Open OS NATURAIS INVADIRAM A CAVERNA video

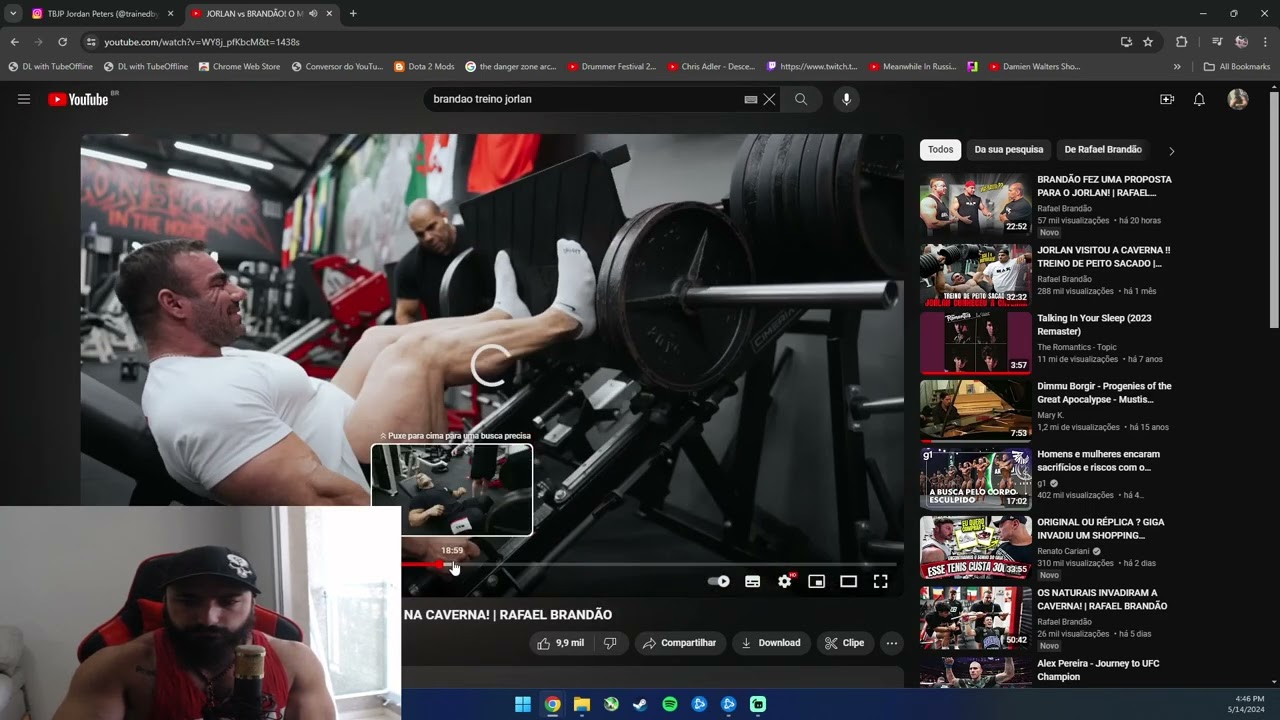pos(1102,599)
